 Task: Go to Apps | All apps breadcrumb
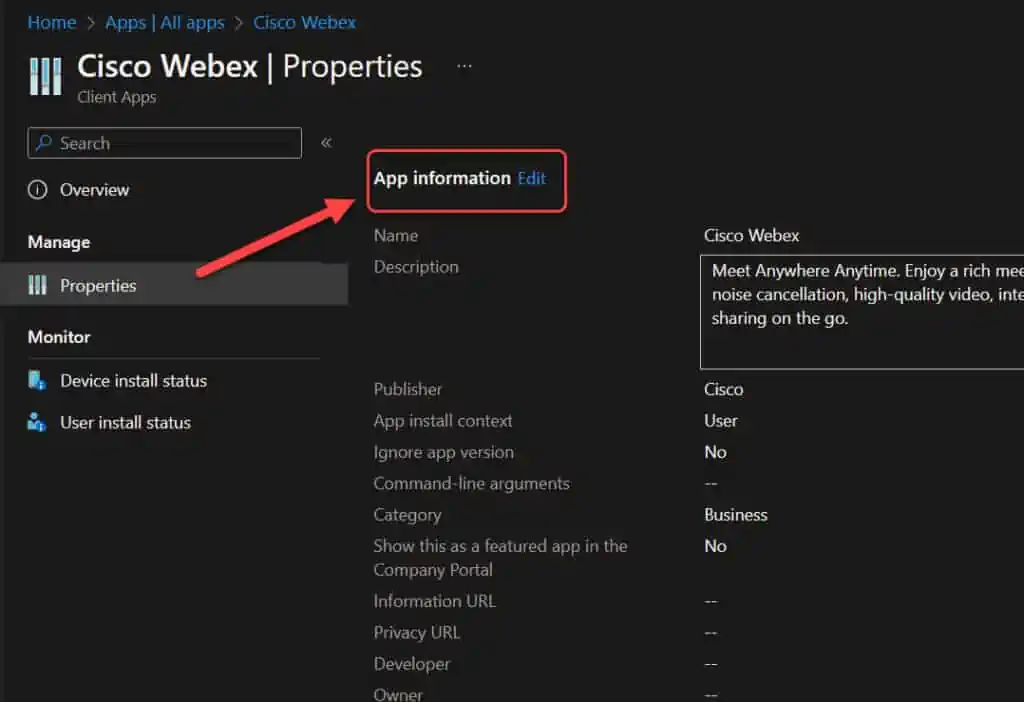(x=165, y=23)
